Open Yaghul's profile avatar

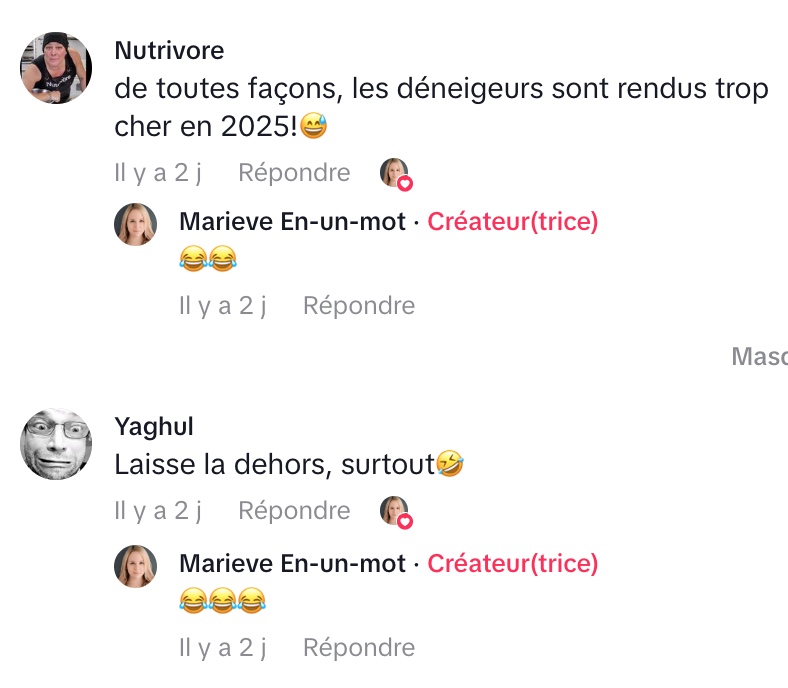(56, 443)
